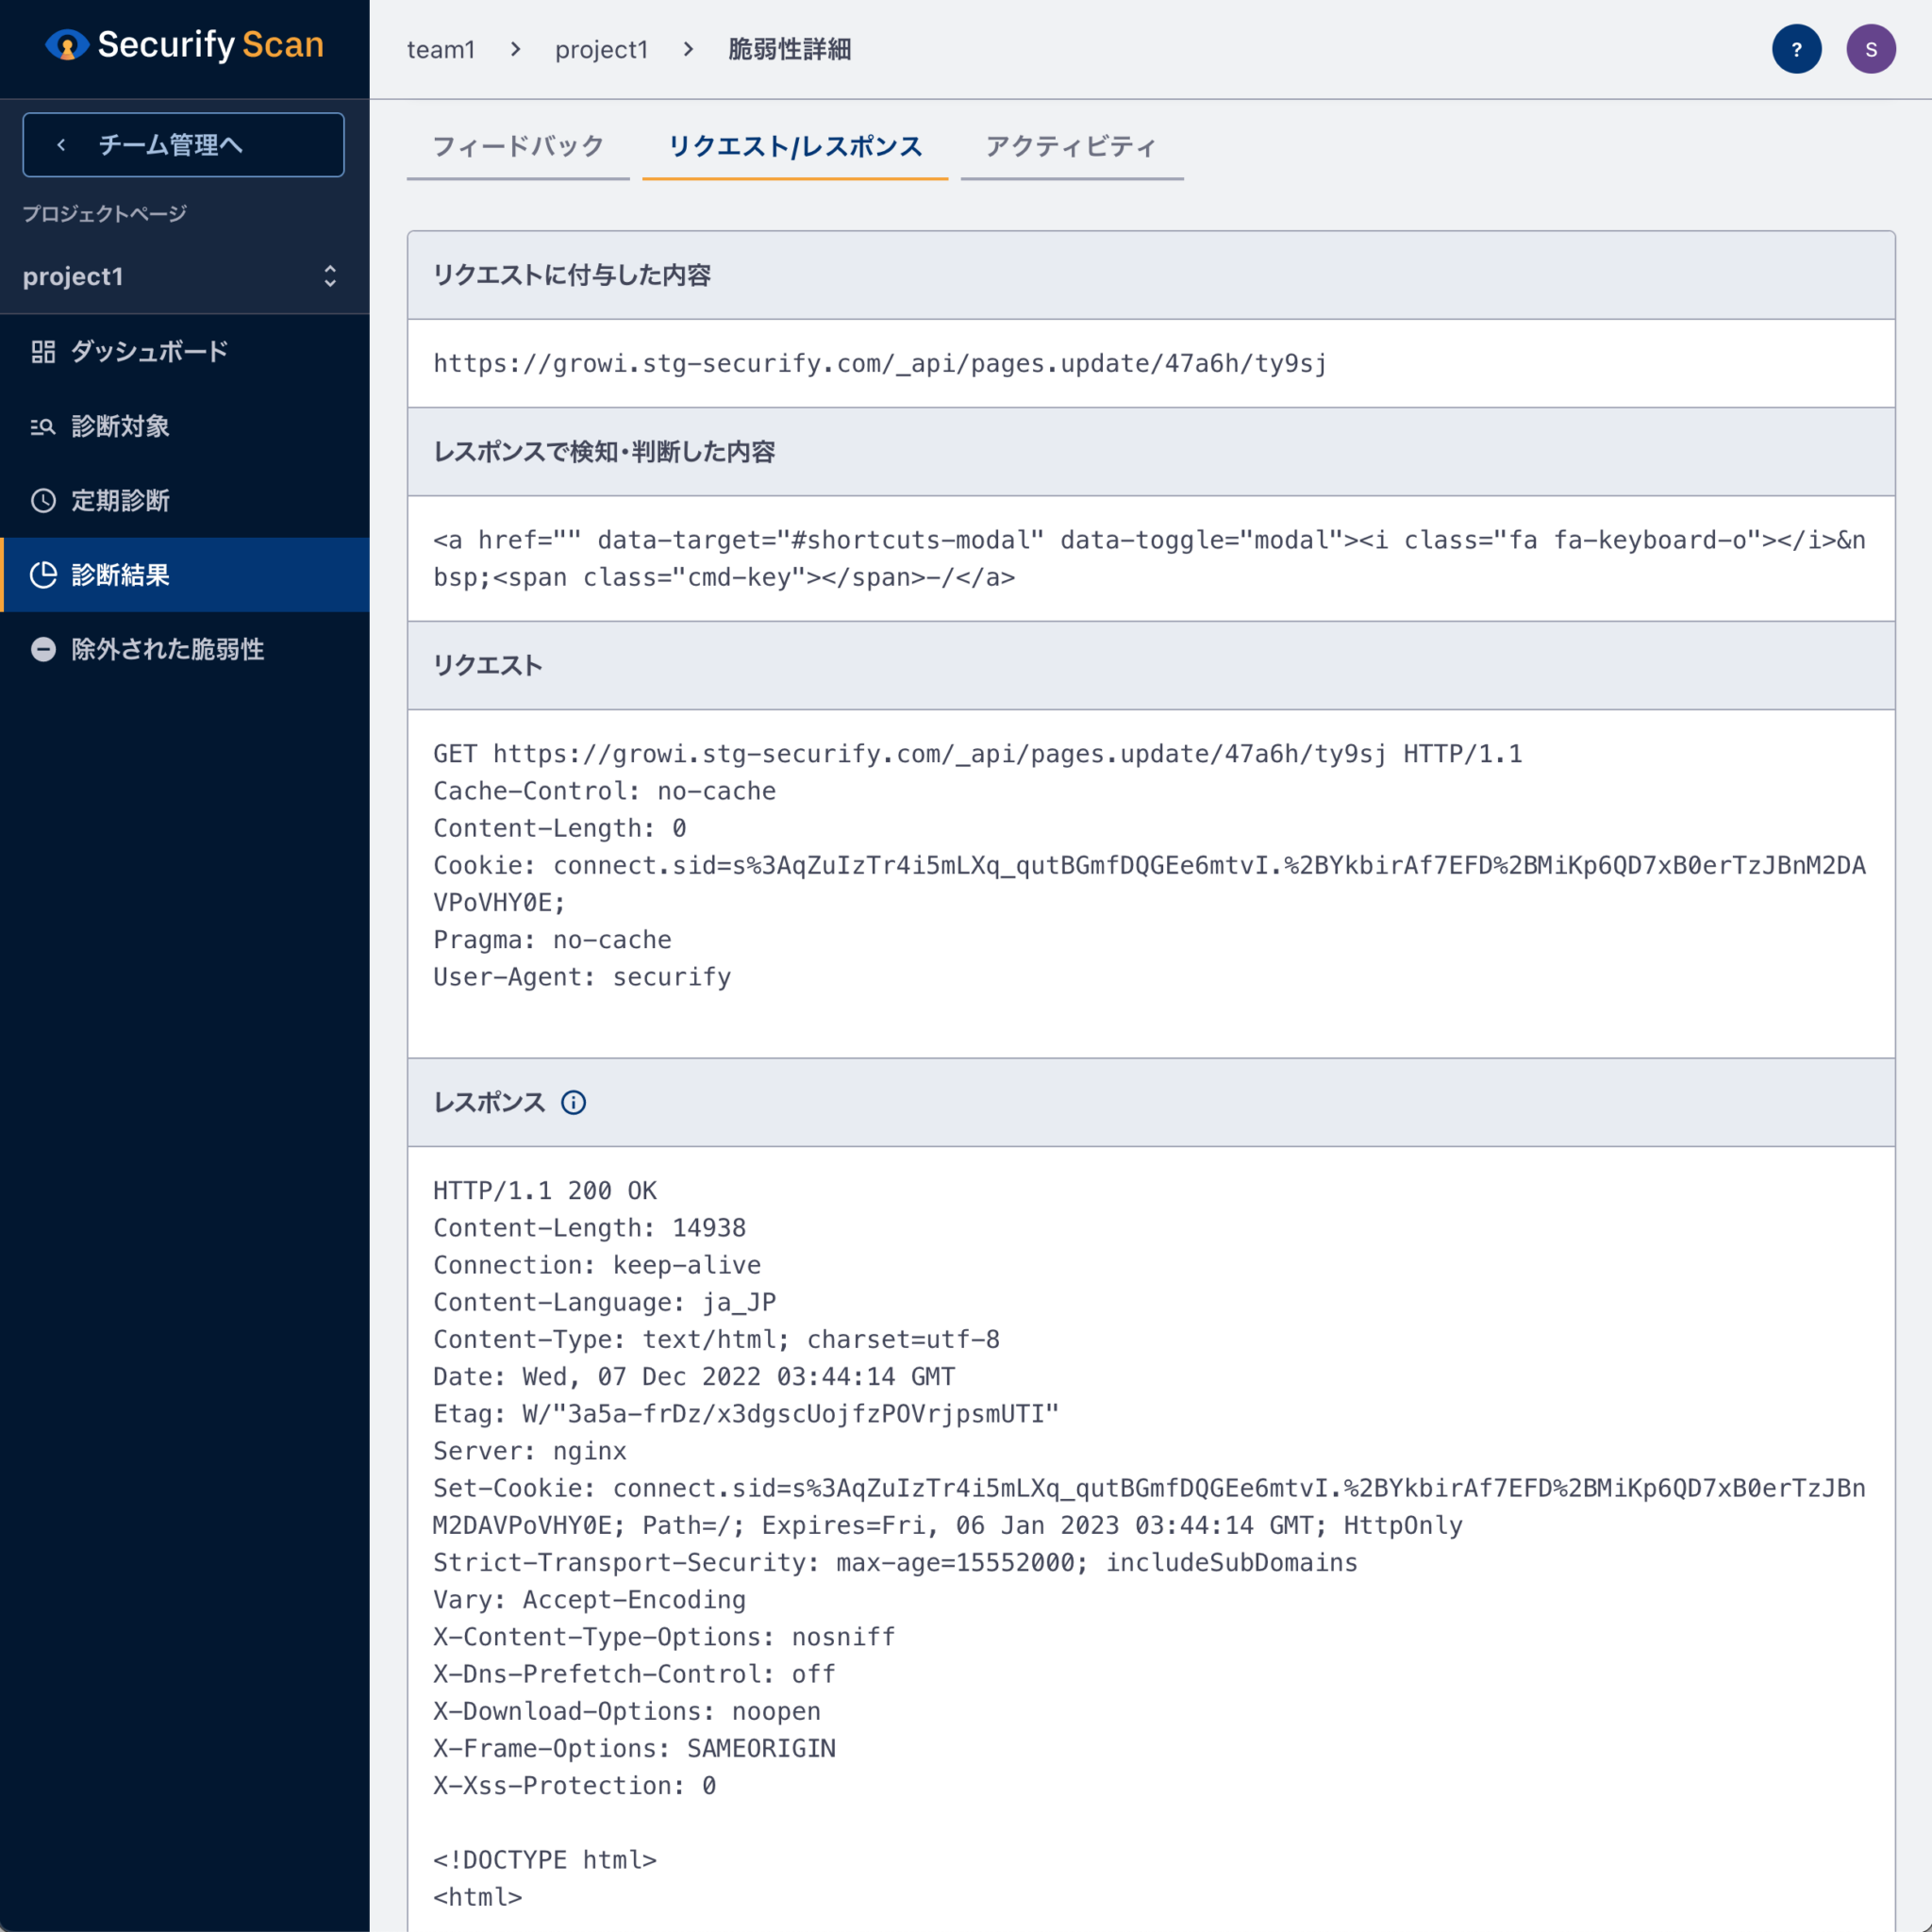
Task: Open the help question mark icon
Action: coord(1797,48)
